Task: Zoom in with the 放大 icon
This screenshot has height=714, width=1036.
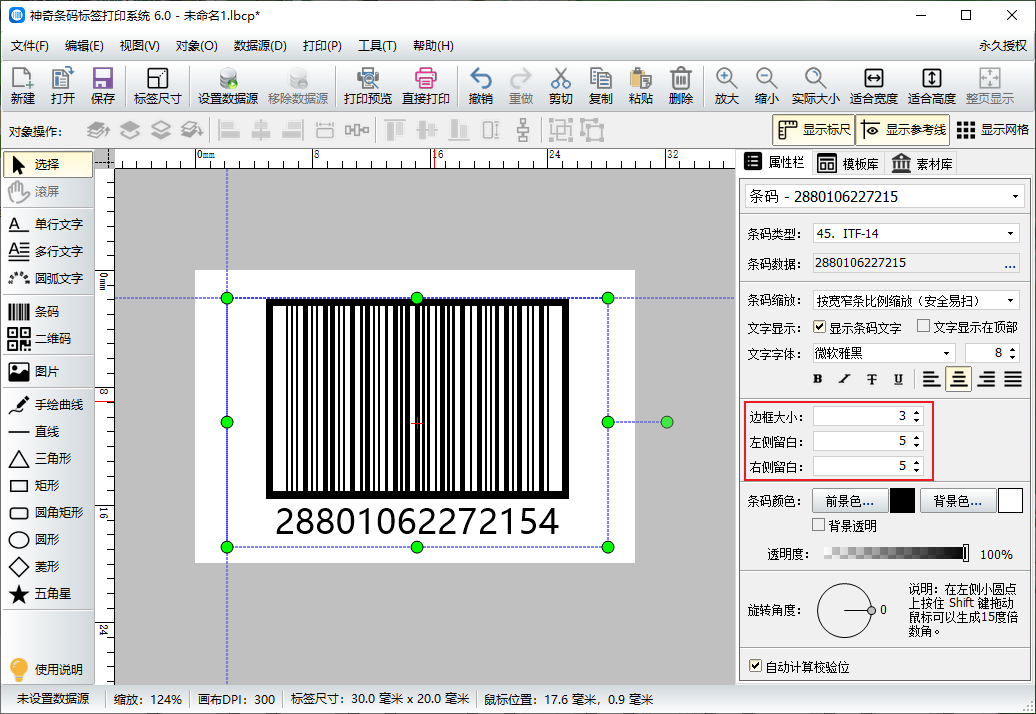Action: pos(726,86)
